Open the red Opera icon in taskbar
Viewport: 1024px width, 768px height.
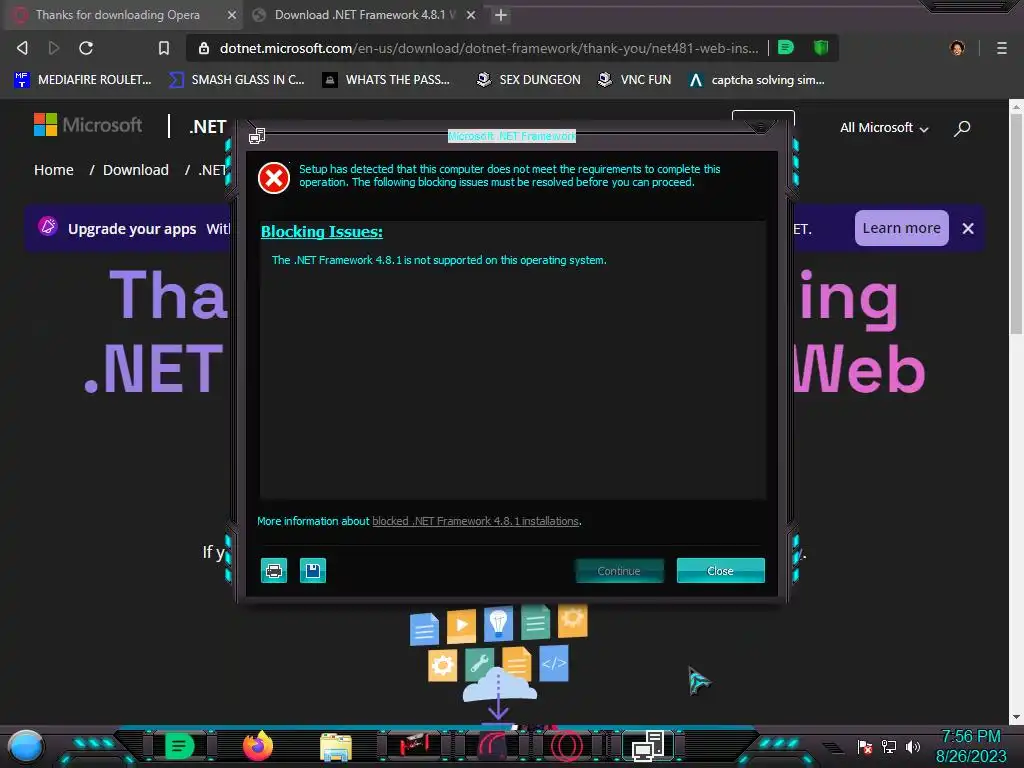tap(567, 746)
